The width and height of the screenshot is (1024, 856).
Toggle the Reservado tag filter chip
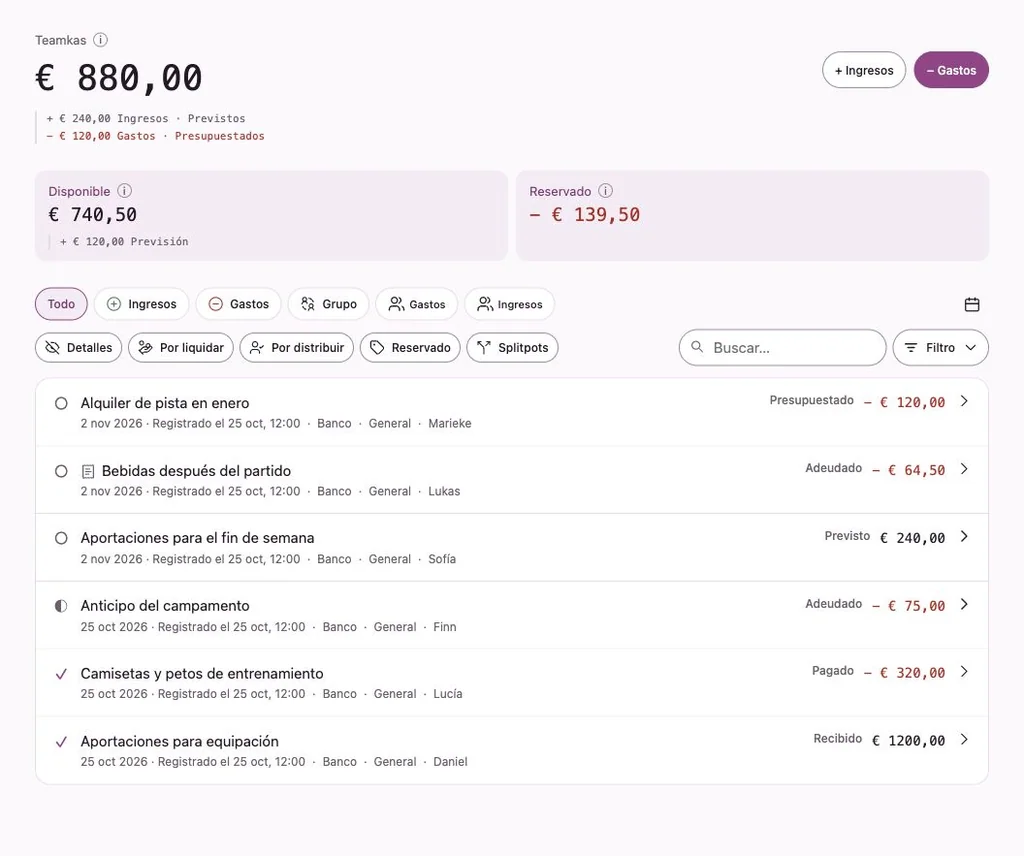(410, 347)
